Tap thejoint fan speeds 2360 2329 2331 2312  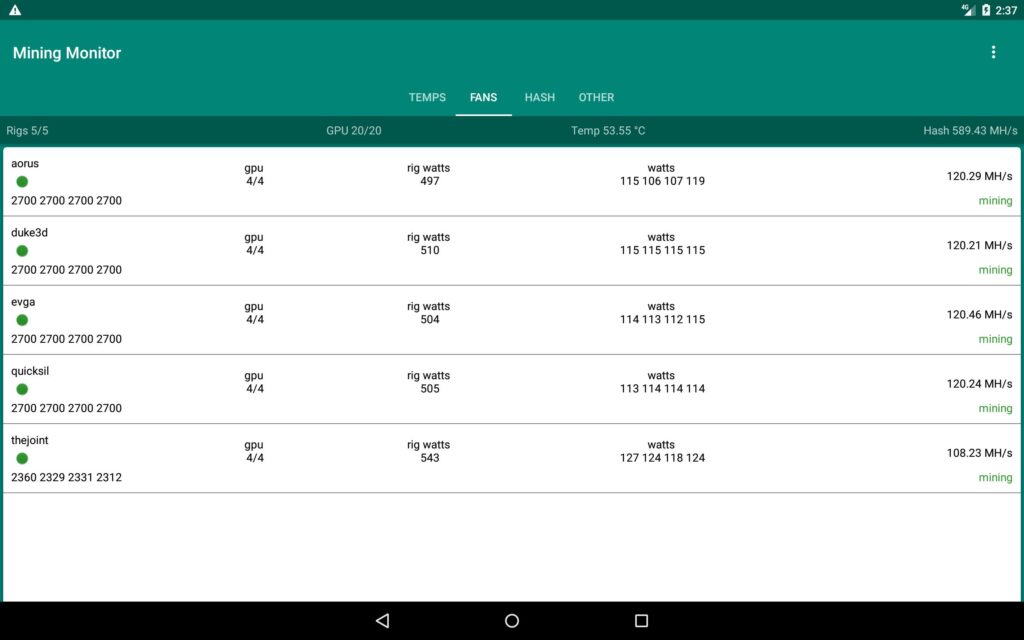tap(66, 478)
